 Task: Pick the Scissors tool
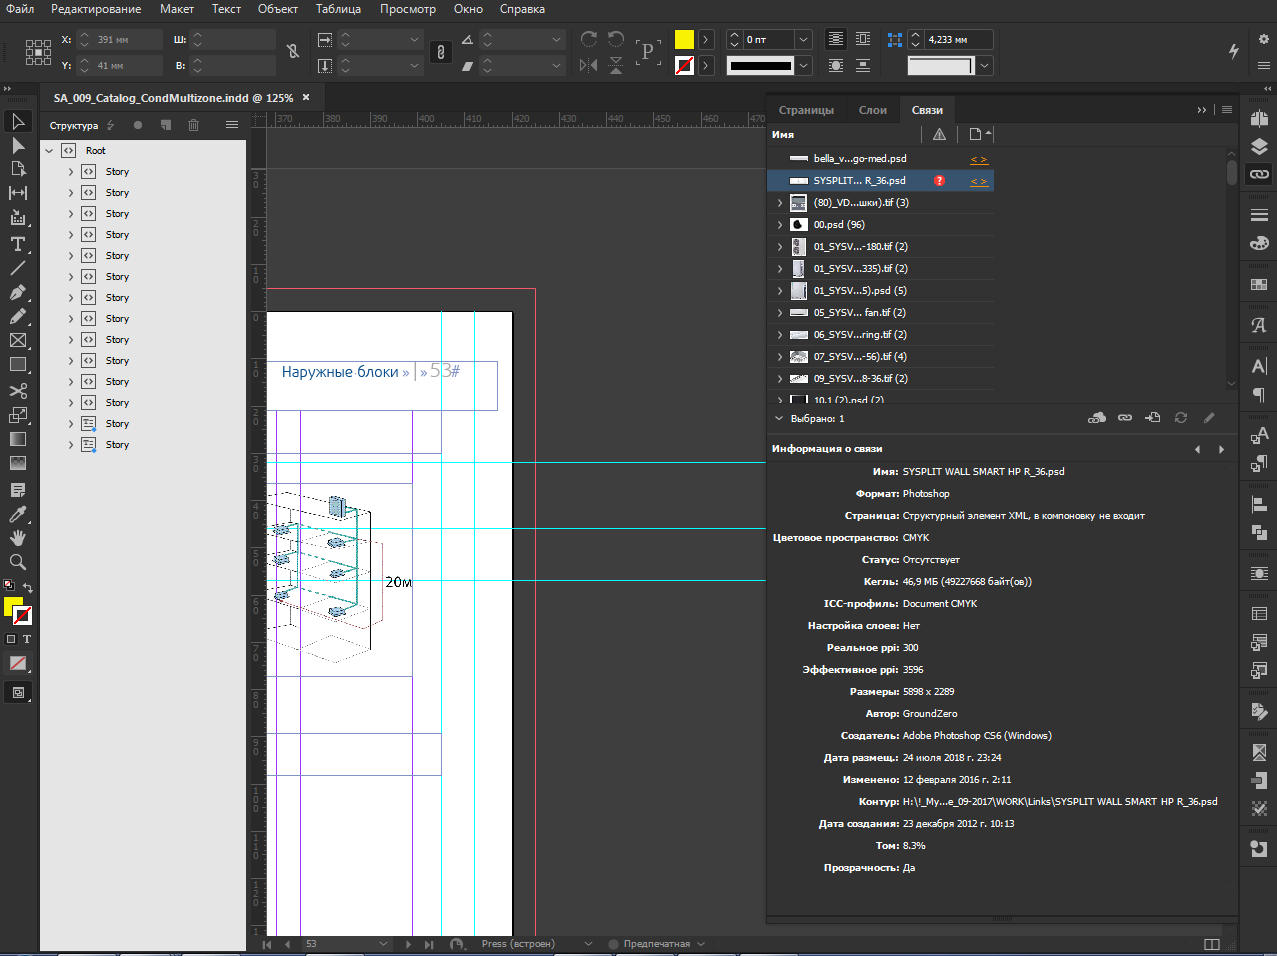[x=18, y=391]
